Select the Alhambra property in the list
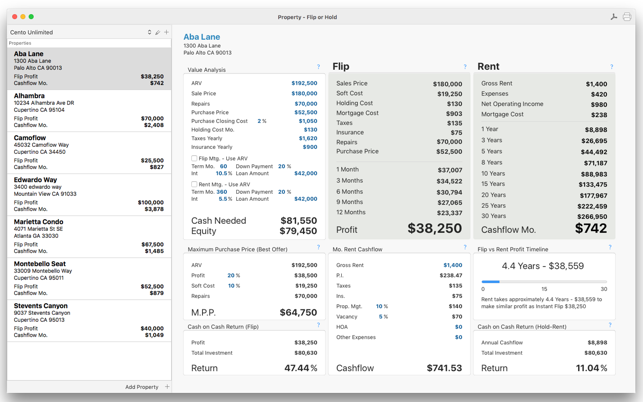 [89, 111]
